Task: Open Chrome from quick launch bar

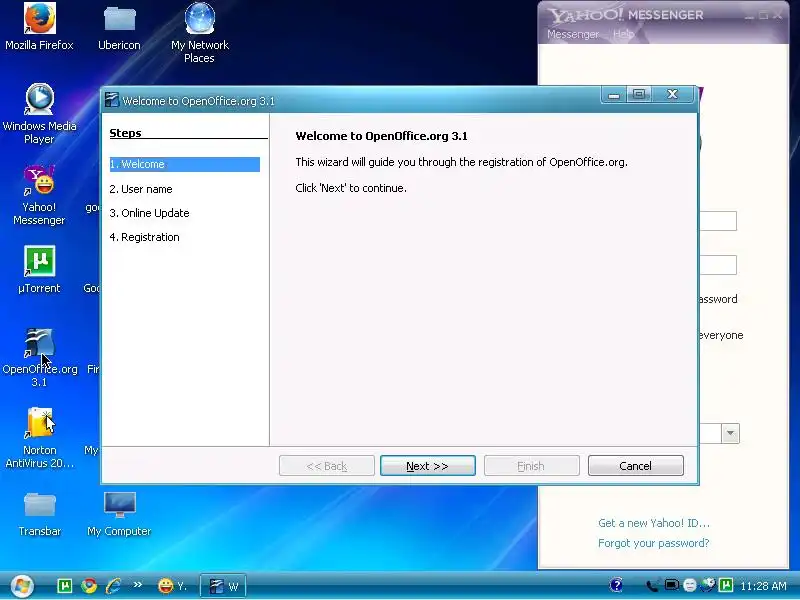Action: (x=89, y=586)
